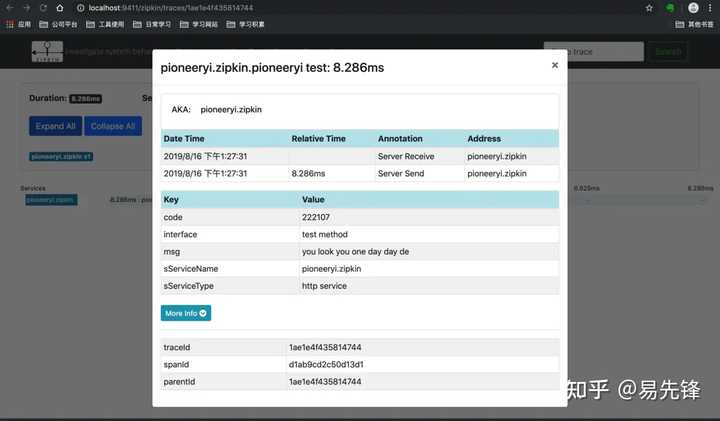Click the Collapse All button

coord(113,126)
